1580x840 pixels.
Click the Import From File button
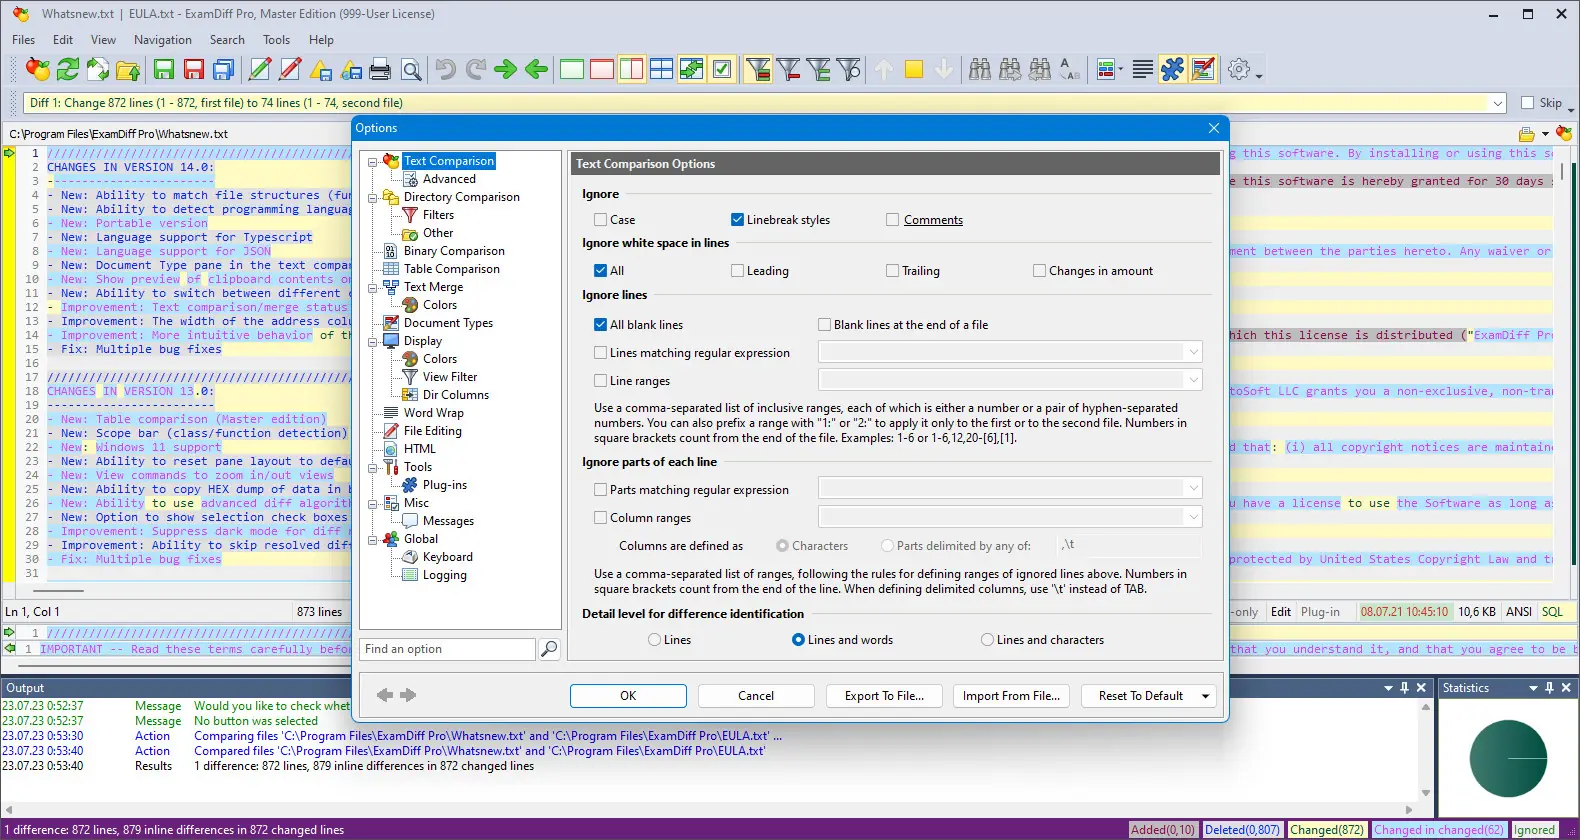(1011, 696)
